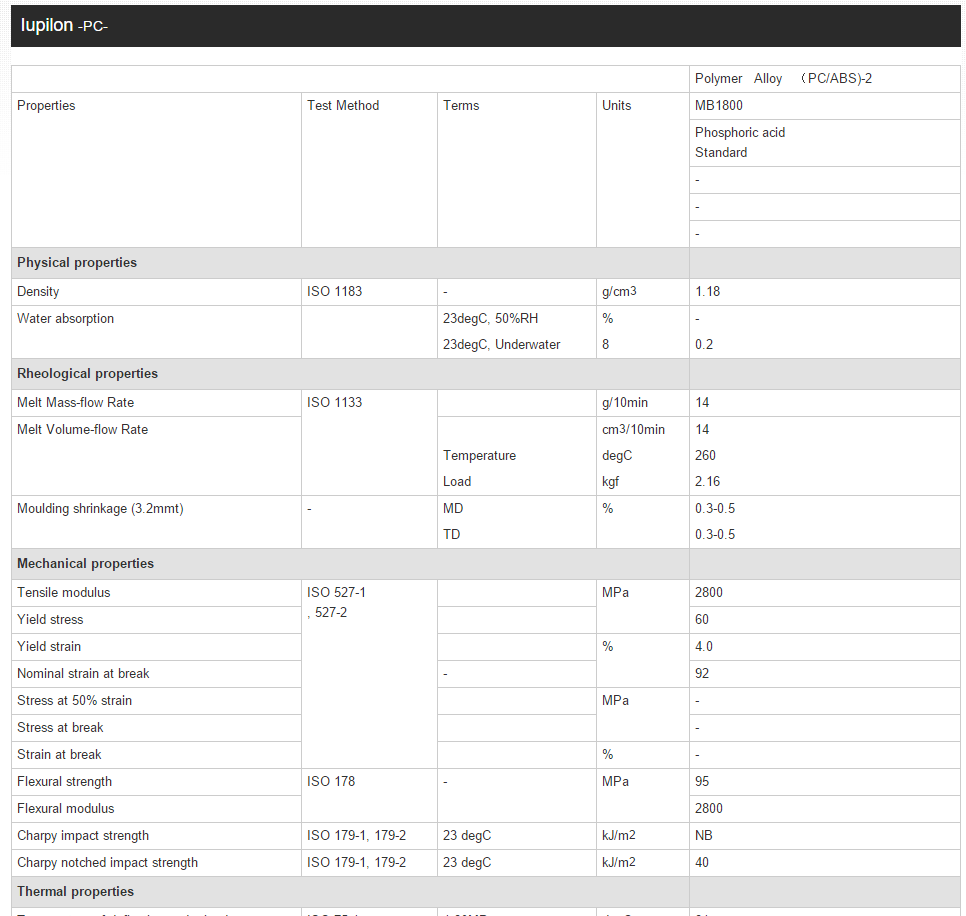Select the ISO 1183 test method cell
966x916 pixels.
(369, 292)
